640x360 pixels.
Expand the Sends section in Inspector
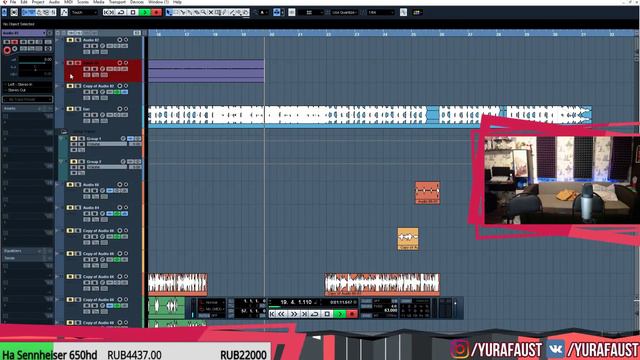click(27, 258)
